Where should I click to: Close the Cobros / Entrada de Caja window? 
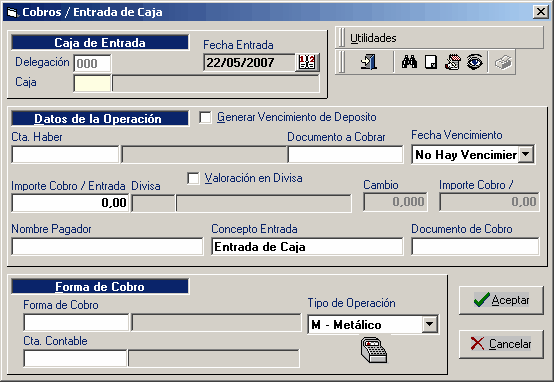541,12
